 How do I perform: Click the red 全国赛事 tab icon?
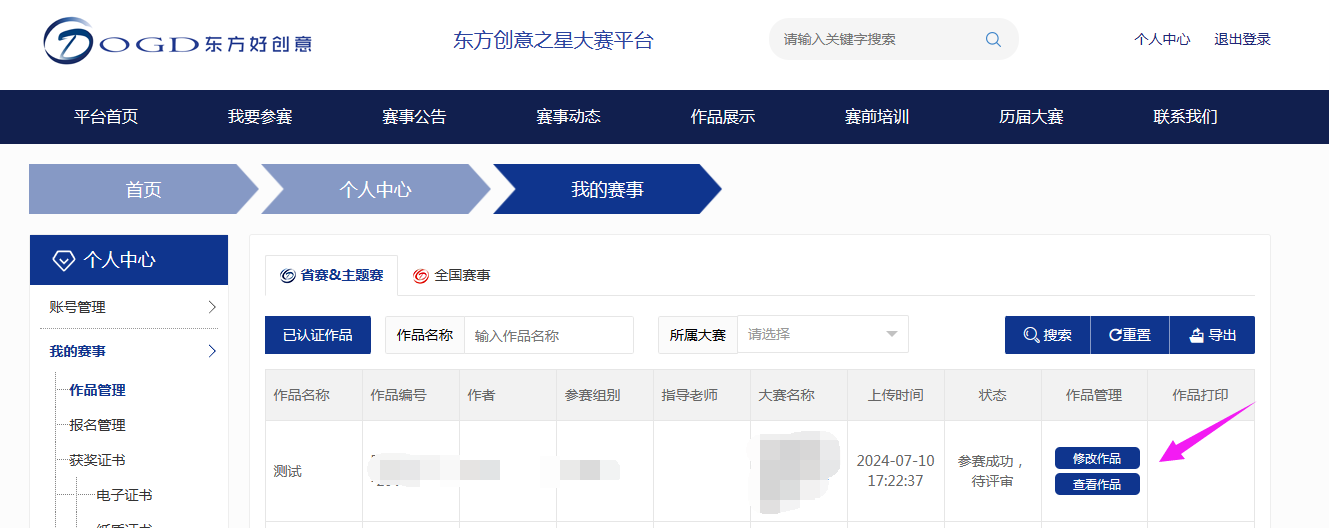pyautogui.click(x=421, y=276)
